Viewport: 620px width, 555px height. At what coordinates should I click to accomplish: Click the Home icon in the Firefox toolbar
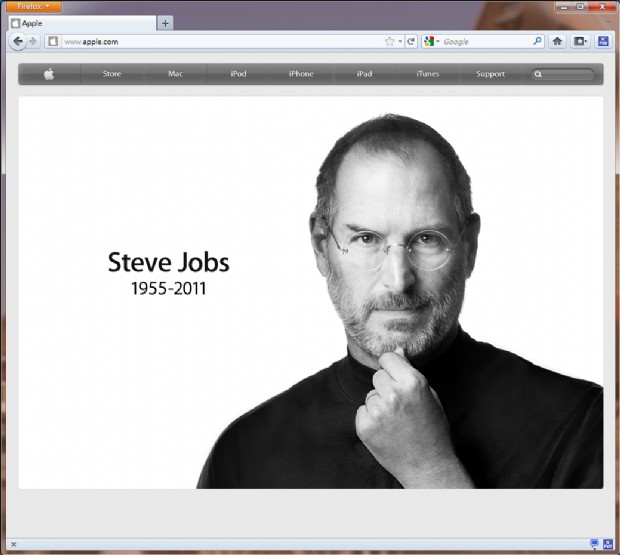click(557, 42)
